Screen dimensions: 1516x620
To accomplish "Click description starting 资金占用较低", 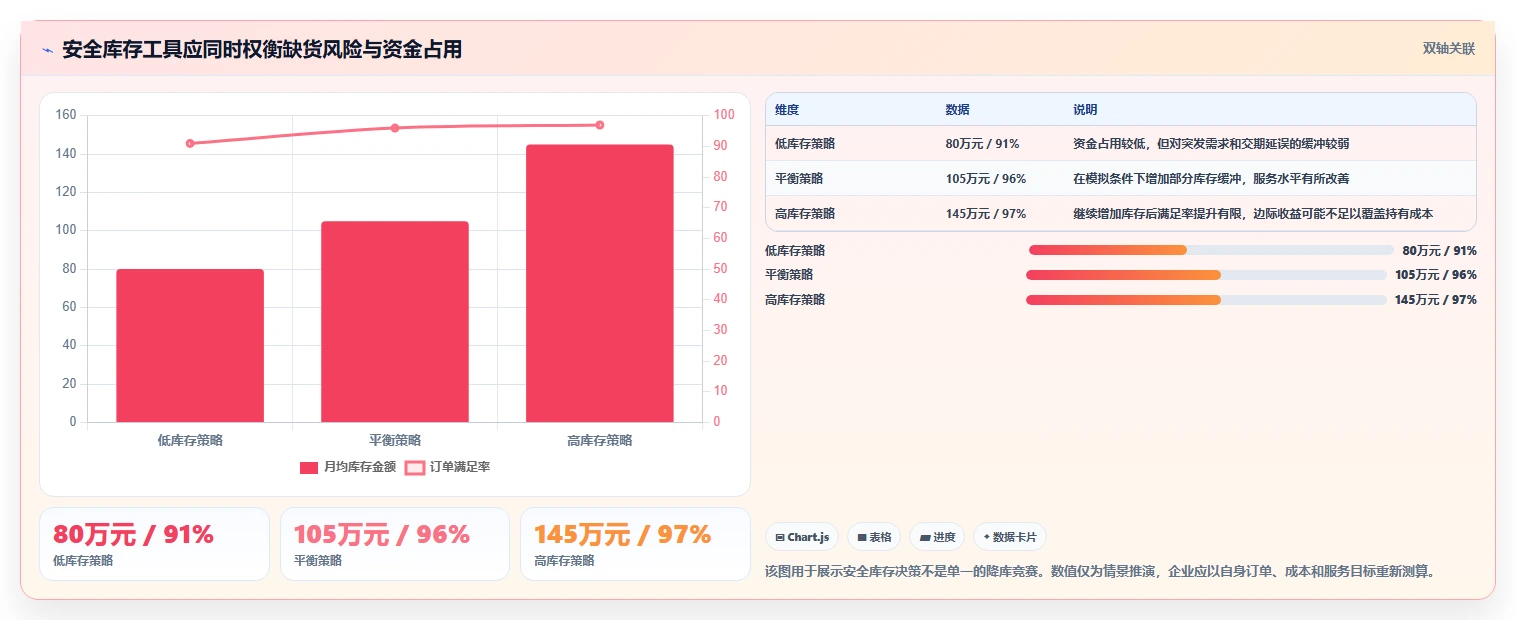I will pos(1211,144).
